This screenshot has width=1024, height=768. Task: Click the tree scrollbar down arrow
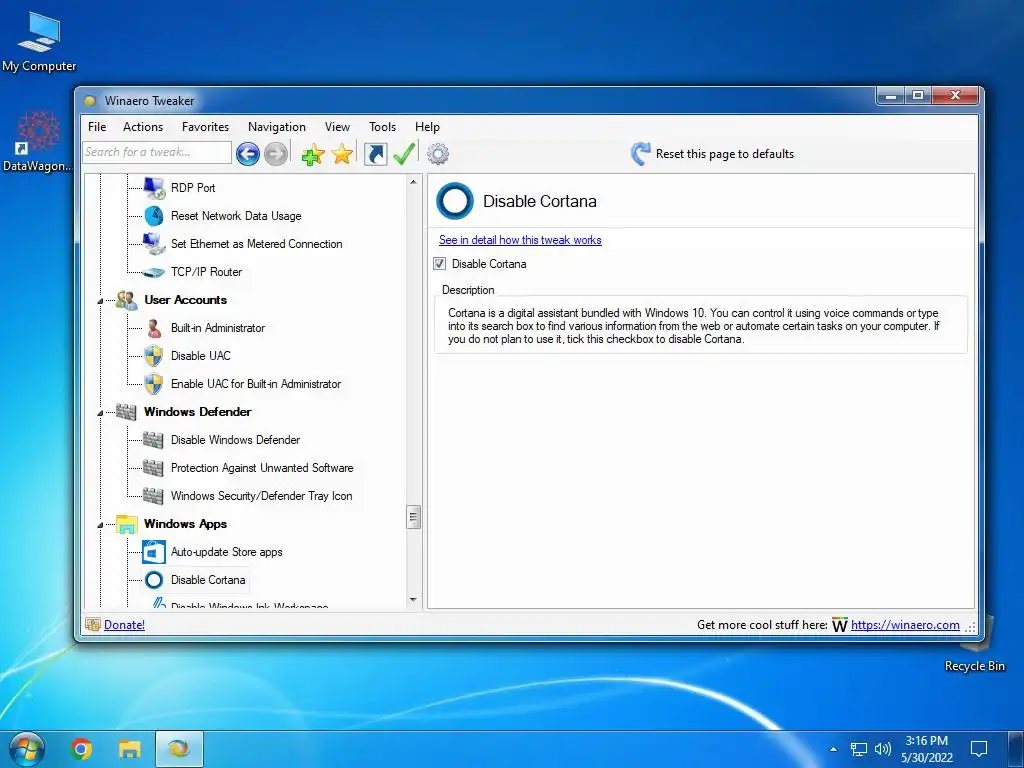point(413,600)
